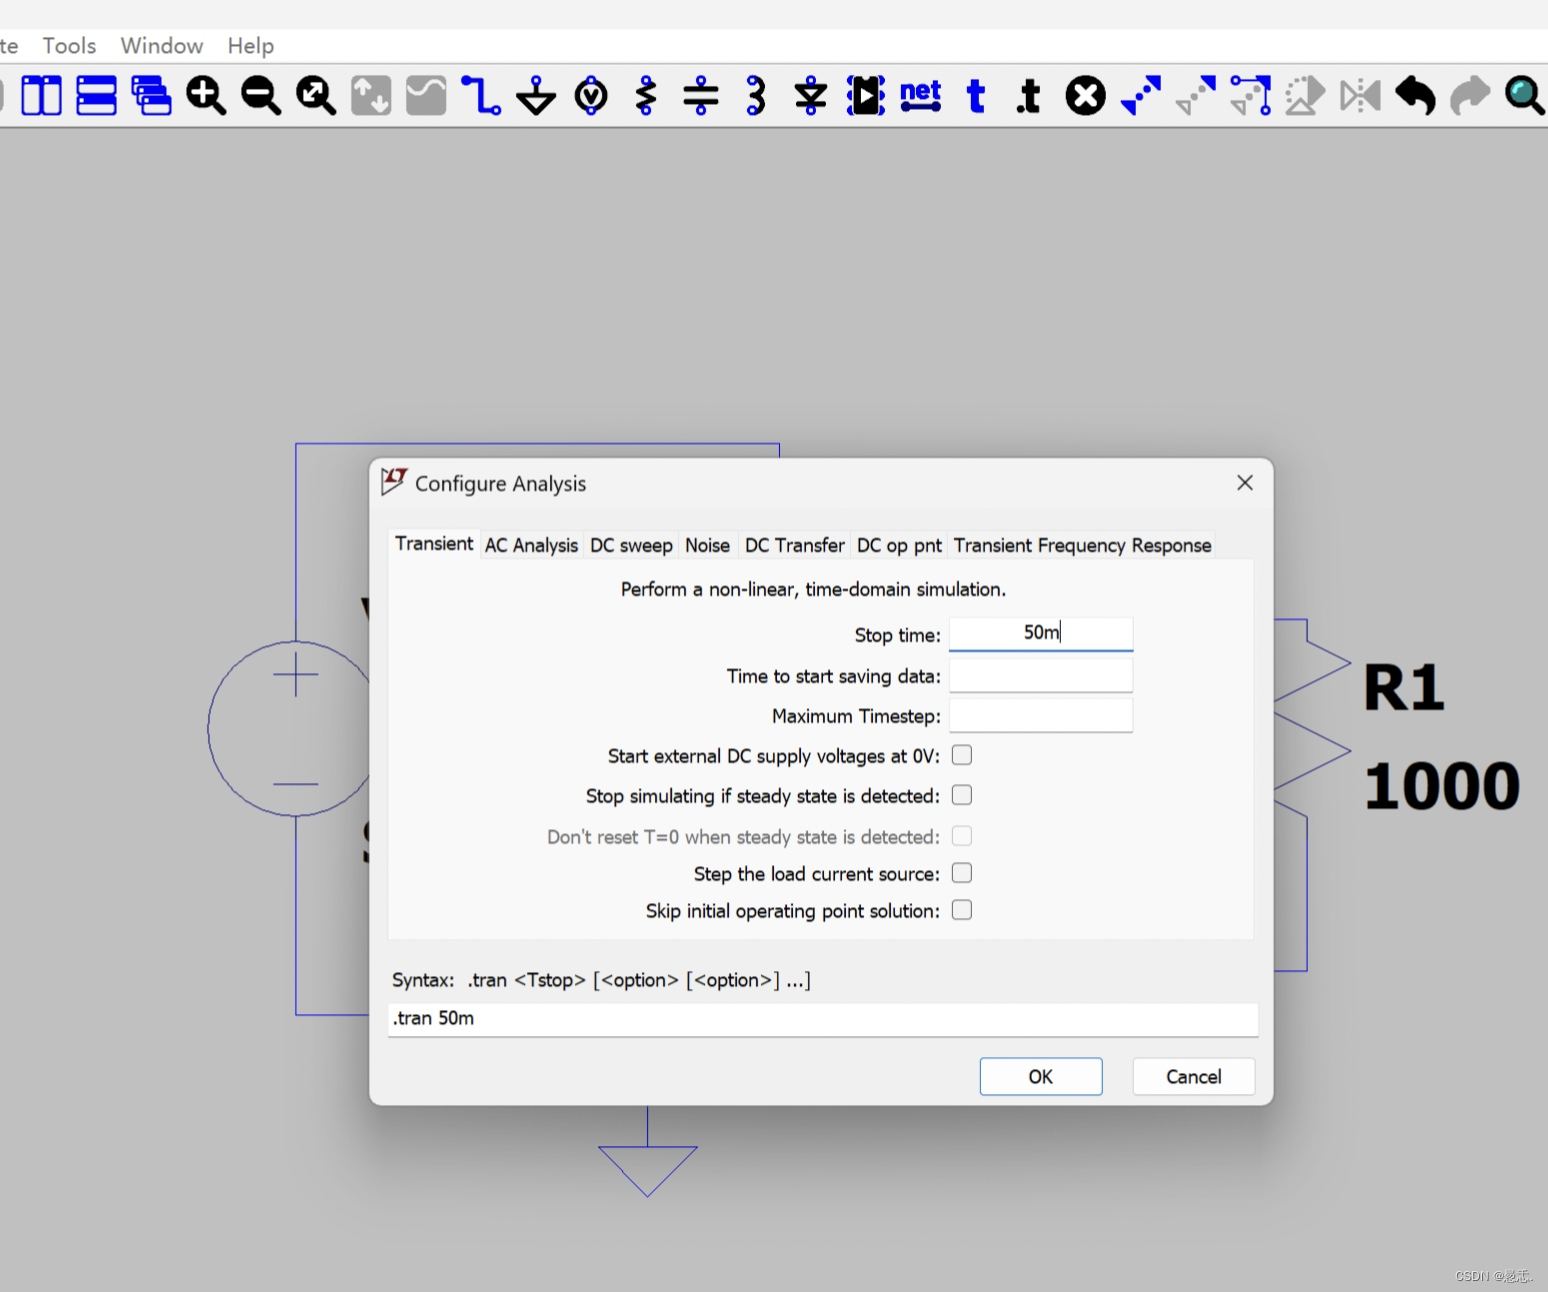
Task: Click the tile windows horizontally icon
Action: coord(96,96)
